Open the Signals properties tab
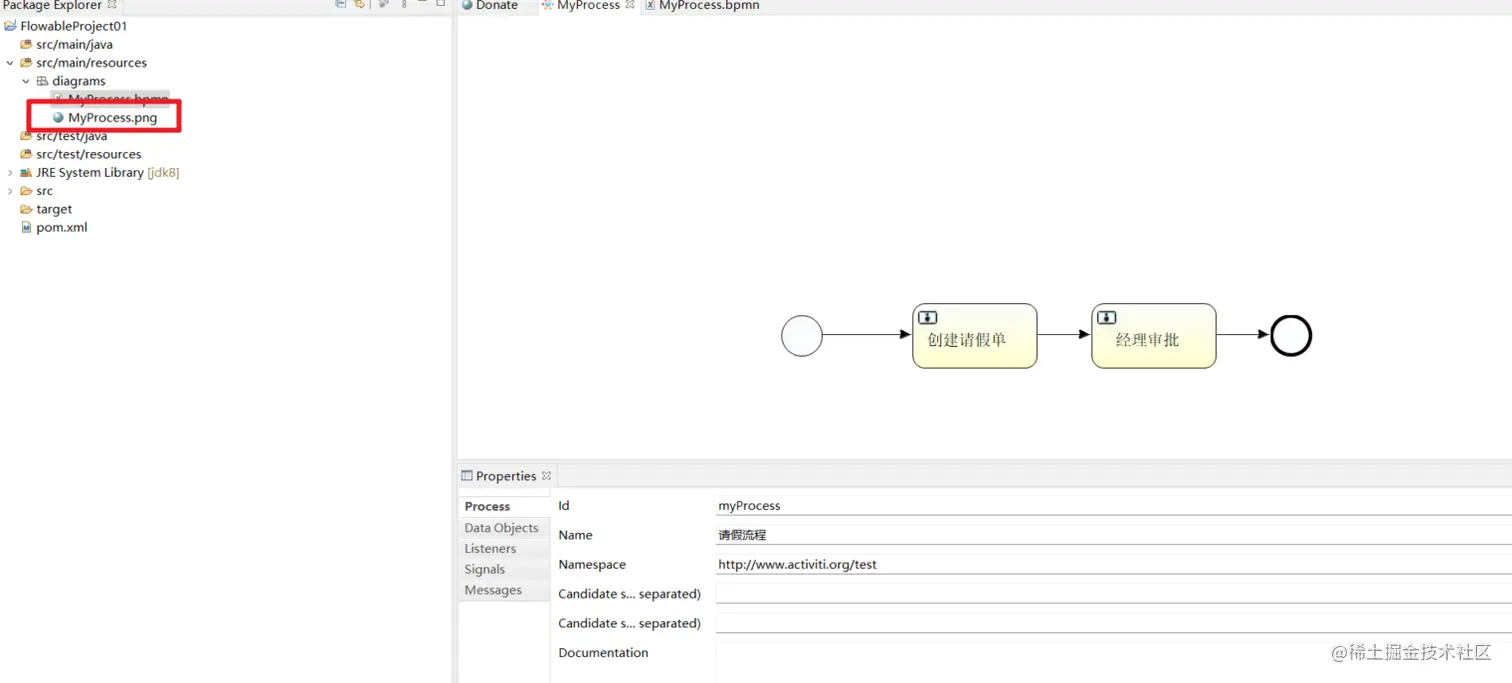The image size is (1512, 683). click(504, 570)
